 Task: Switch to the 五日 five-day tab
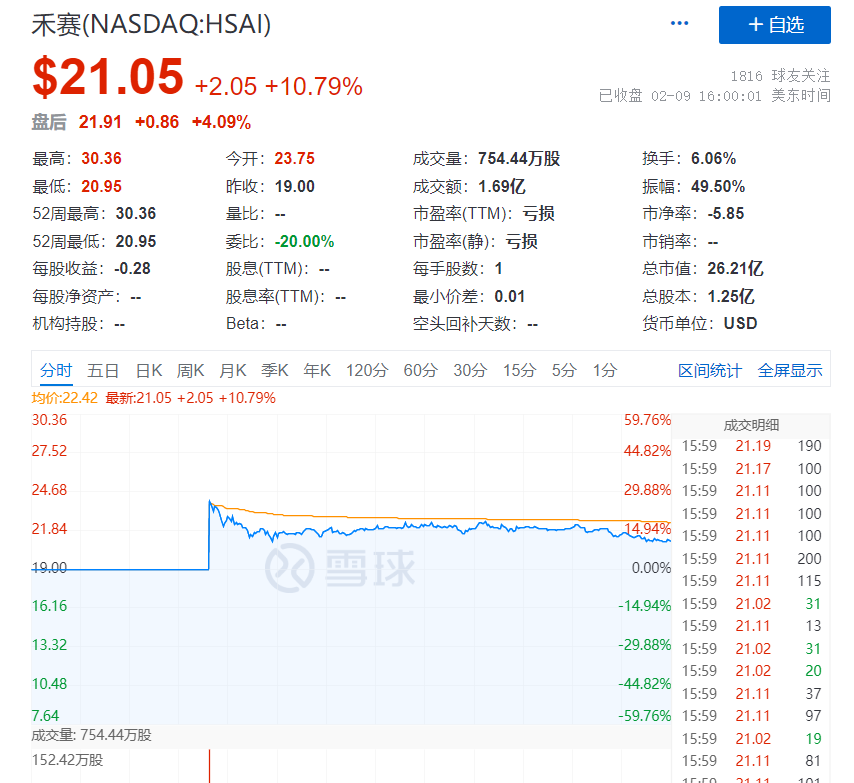click(x=104, y=370)
